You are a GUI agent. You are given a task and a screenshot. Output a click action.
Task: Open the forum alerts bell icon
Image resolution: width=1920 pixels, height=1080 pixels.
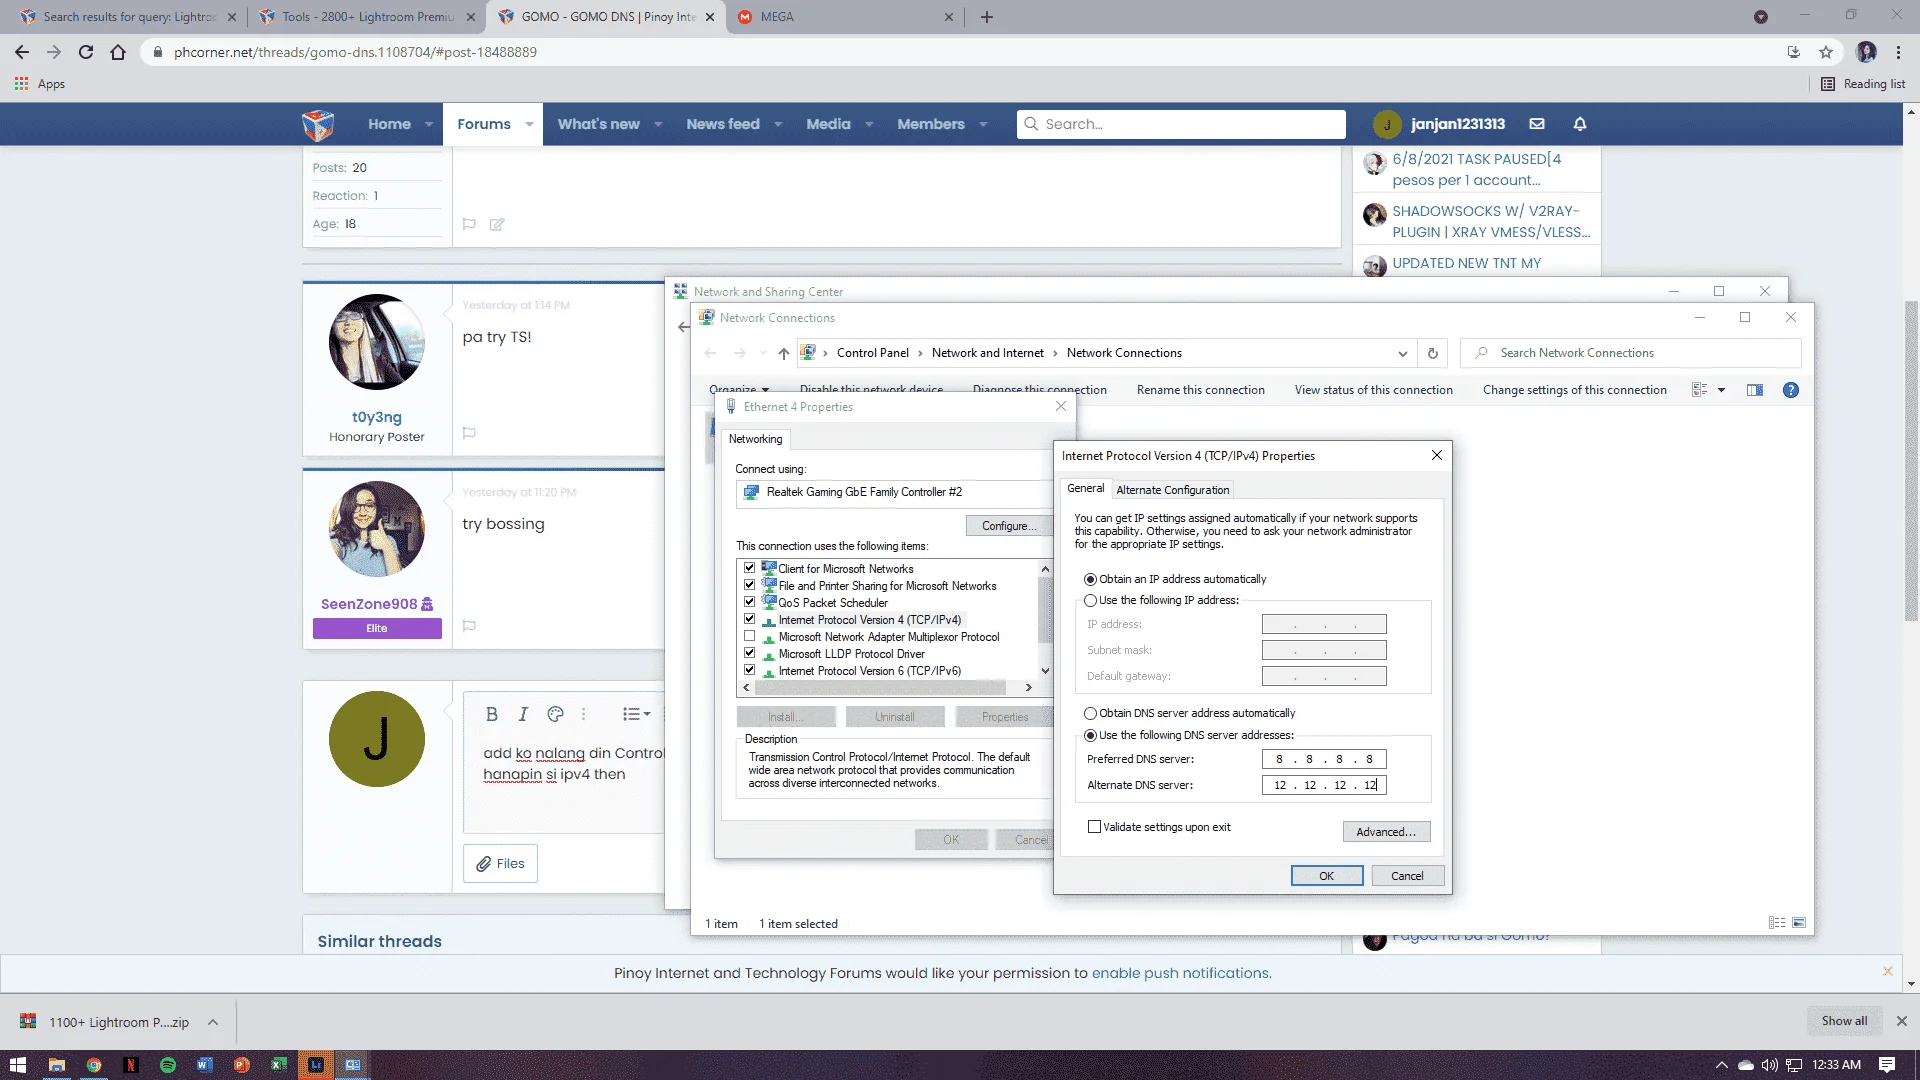coord(1580,124)
